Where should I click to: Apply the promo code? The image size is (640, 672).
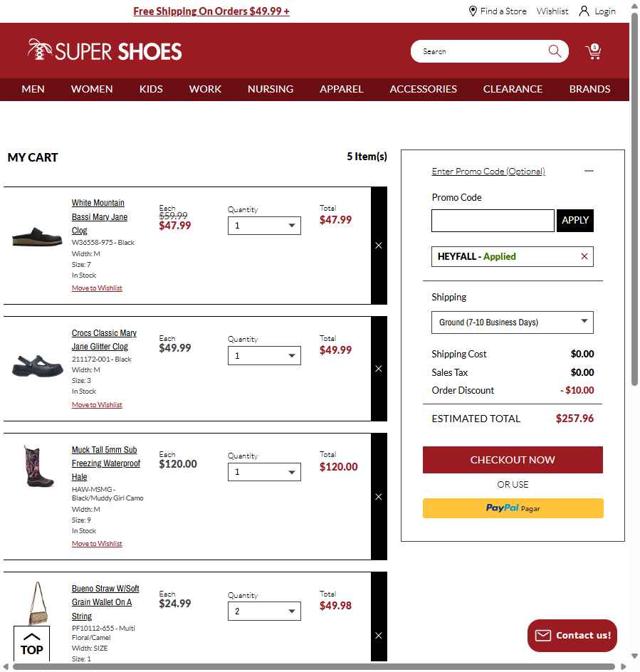[575, 220]
